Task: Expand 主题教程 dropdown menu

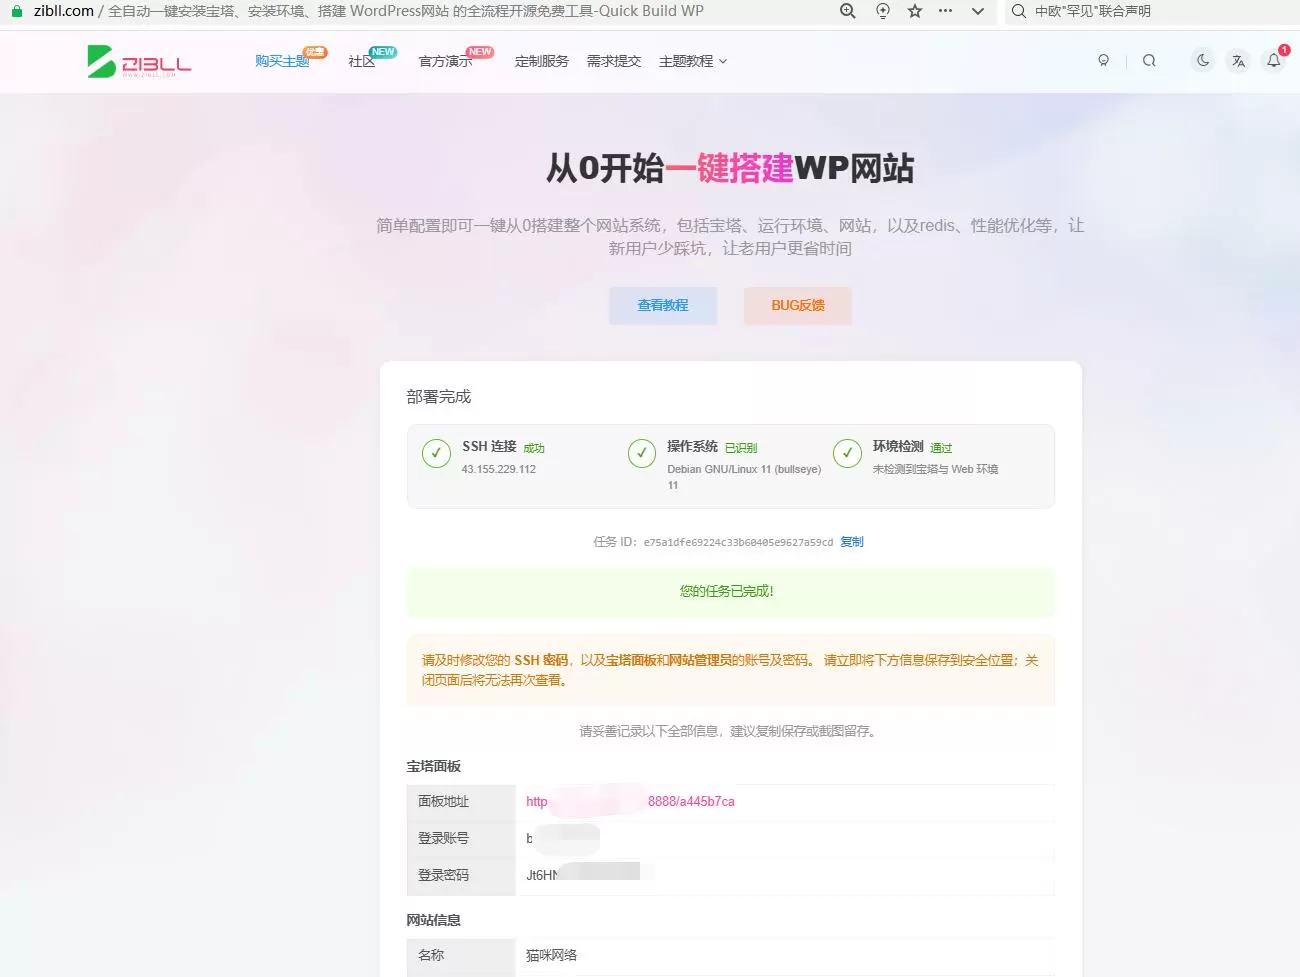Action: pyautogui.click(x=693, y=61)
